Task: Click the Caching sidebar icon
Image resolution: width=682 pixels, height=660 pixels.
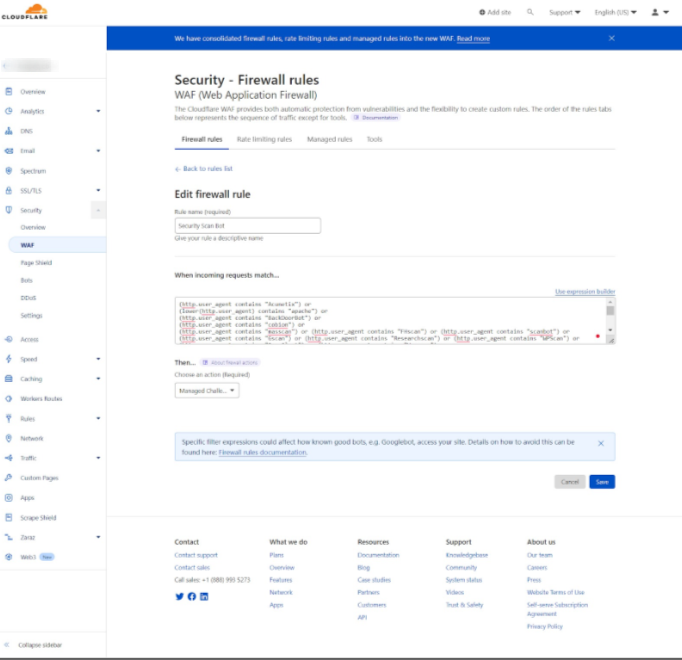Action: point(9,379)
